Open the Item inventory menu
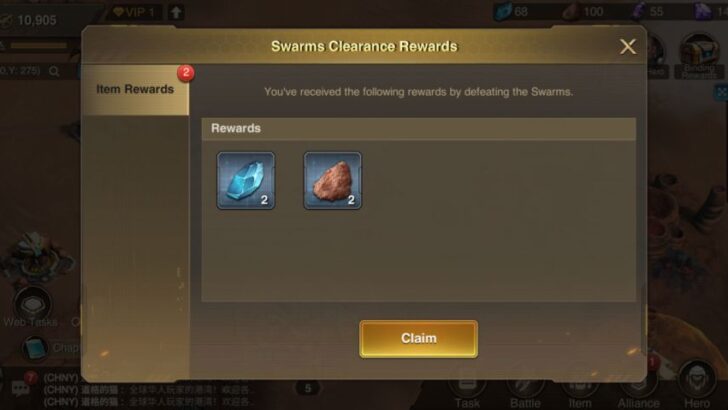Screen dimensions: 728x410 [580, 390]
